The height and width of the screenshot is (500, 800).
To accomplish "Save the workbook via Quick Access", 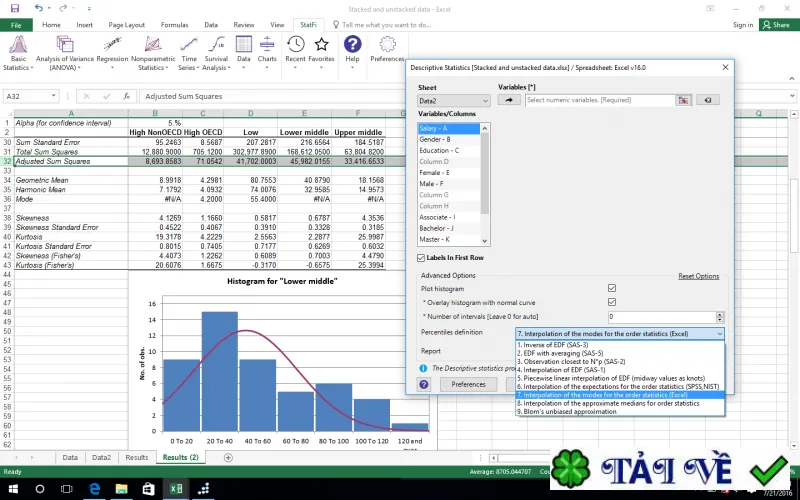I will pyautogui.click(x=15, y=8).
